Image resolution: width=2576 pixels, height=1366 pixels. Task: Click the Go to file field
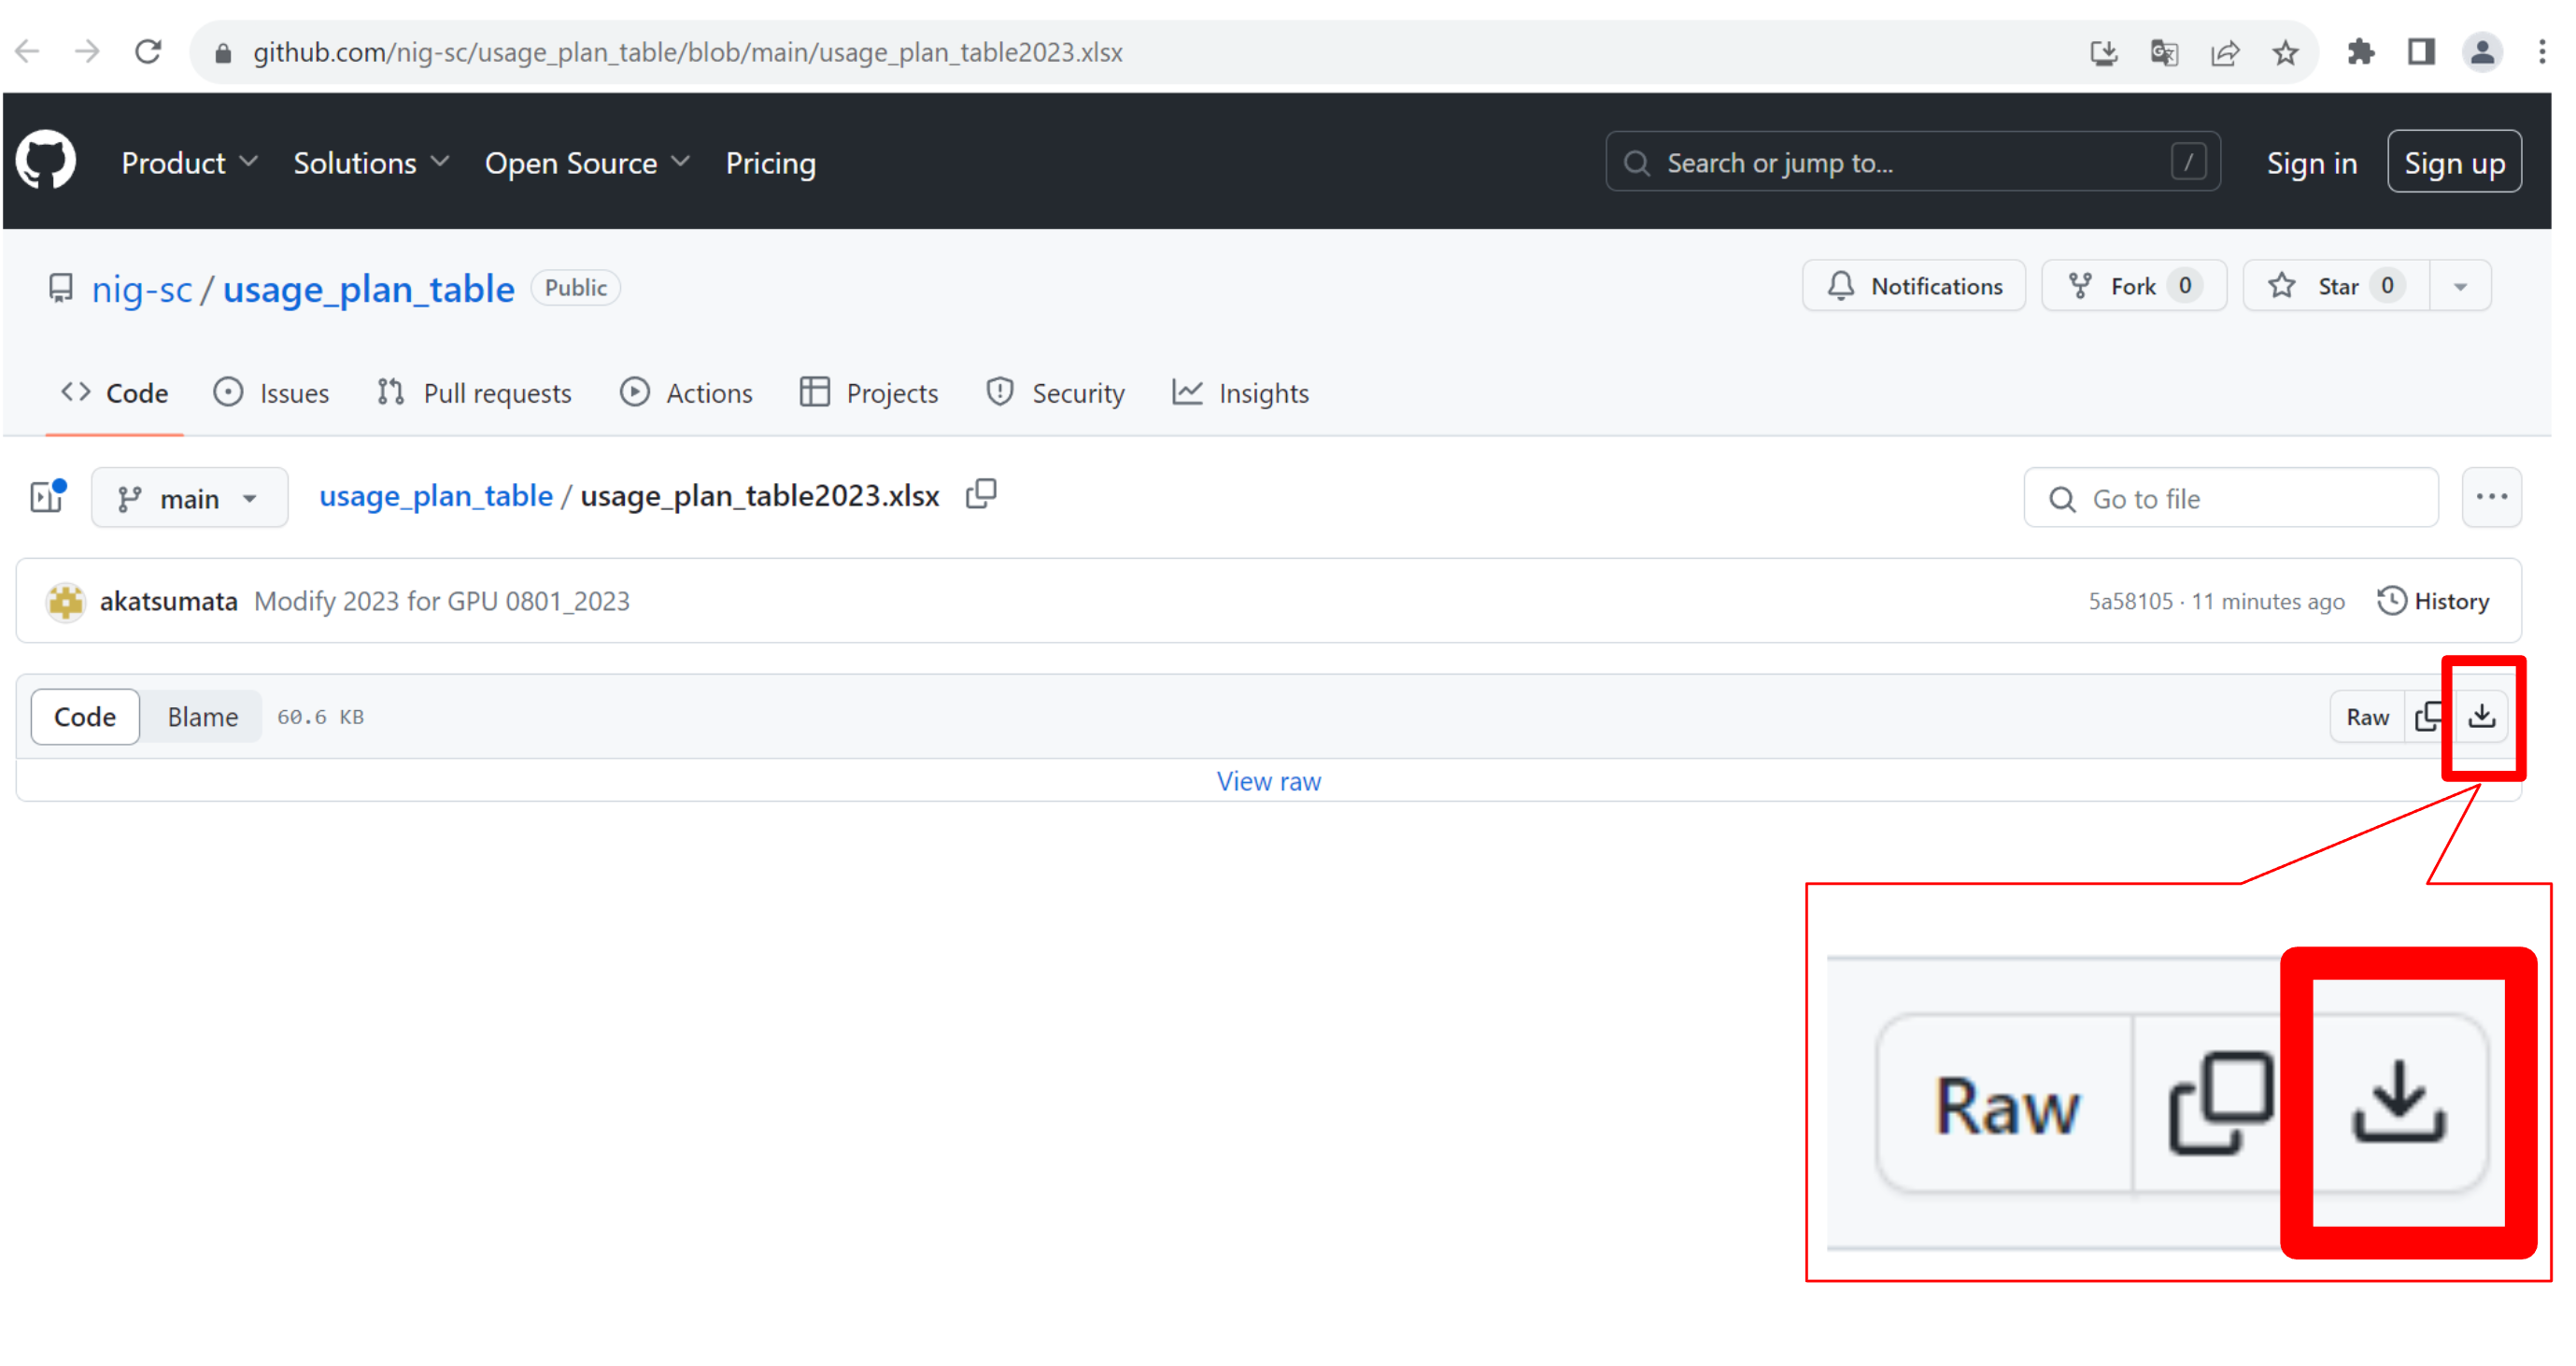click(2230, 498)
